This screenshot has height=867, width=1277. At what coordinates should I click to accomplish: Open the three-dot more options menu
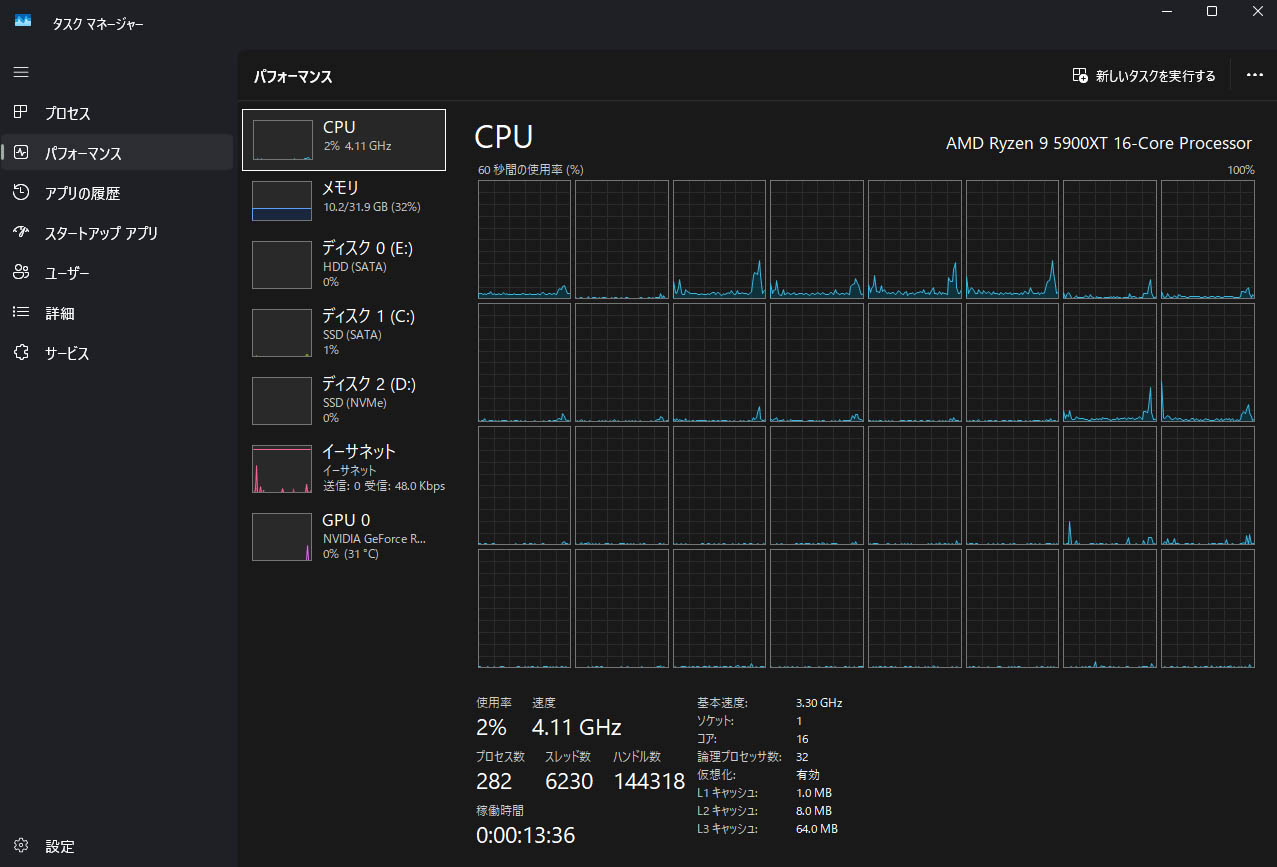1254,75
